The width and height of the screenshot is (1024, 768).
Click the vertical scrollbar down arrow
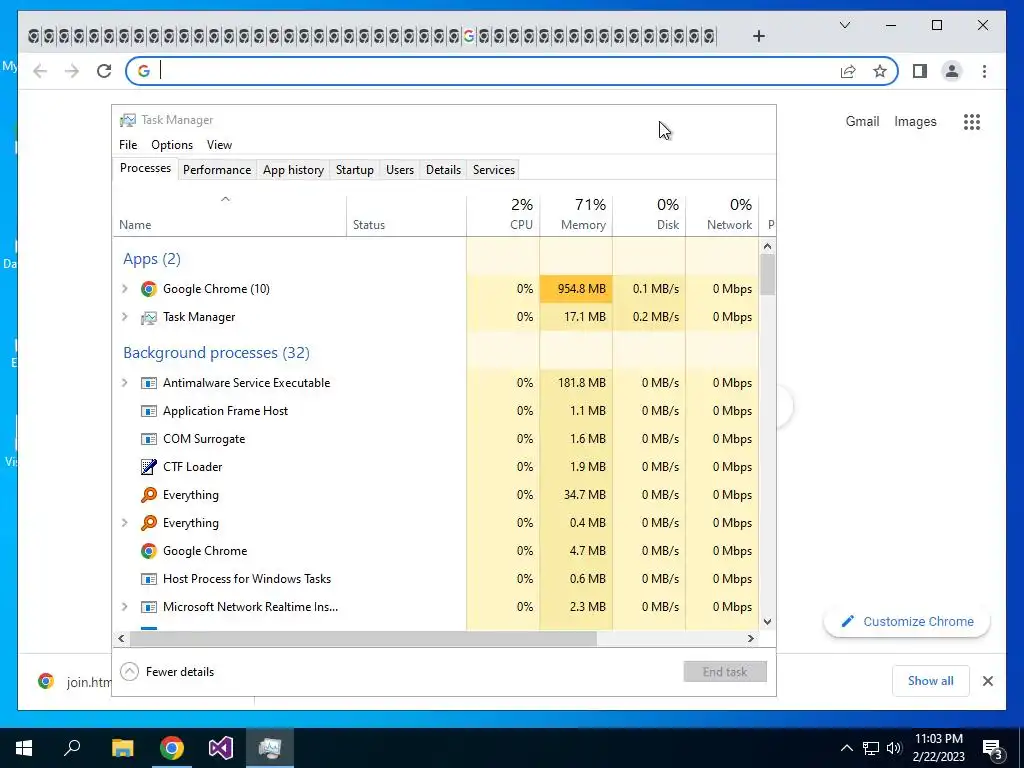pyautogui.click(x=767, y=622)
